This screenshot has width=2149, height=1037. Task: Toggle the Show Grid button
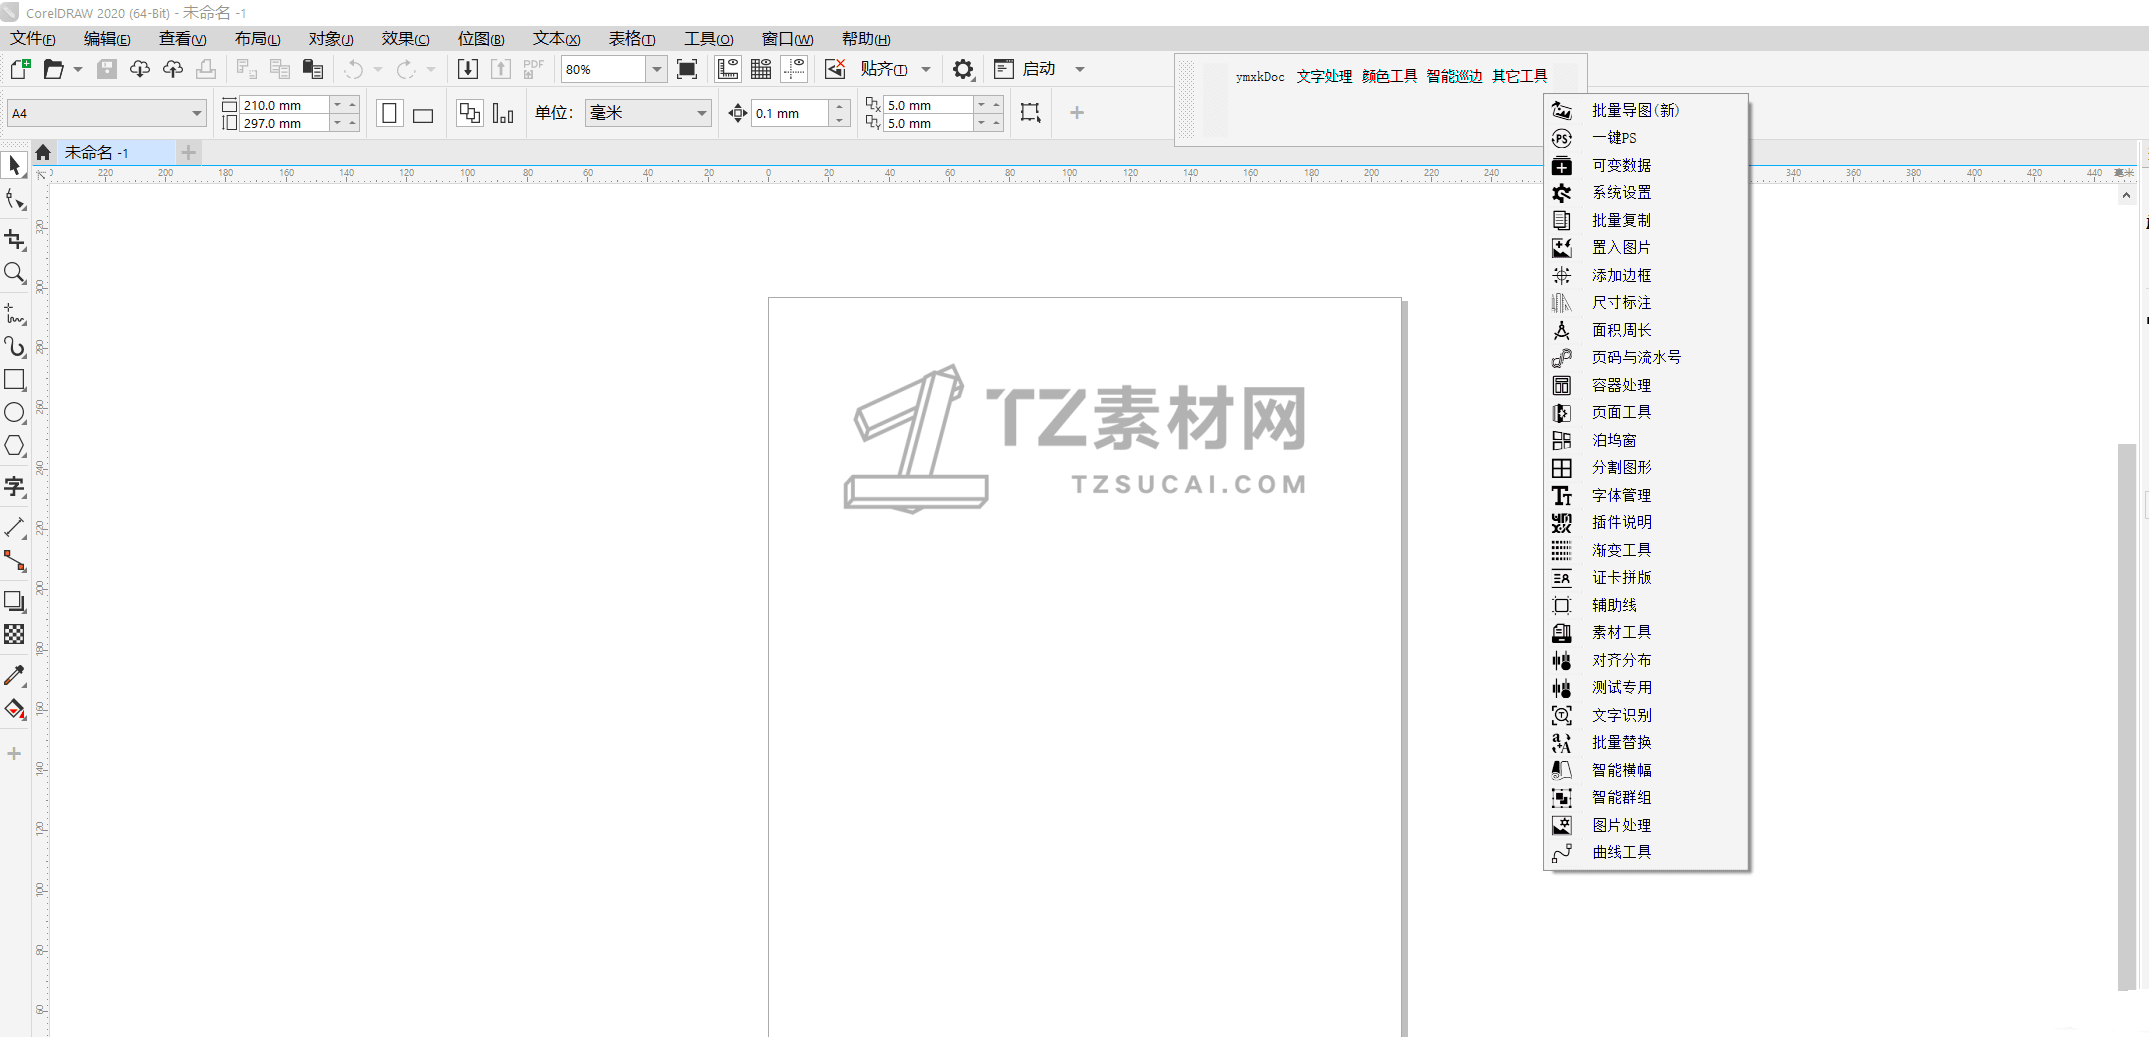click(x=761, y=69)
